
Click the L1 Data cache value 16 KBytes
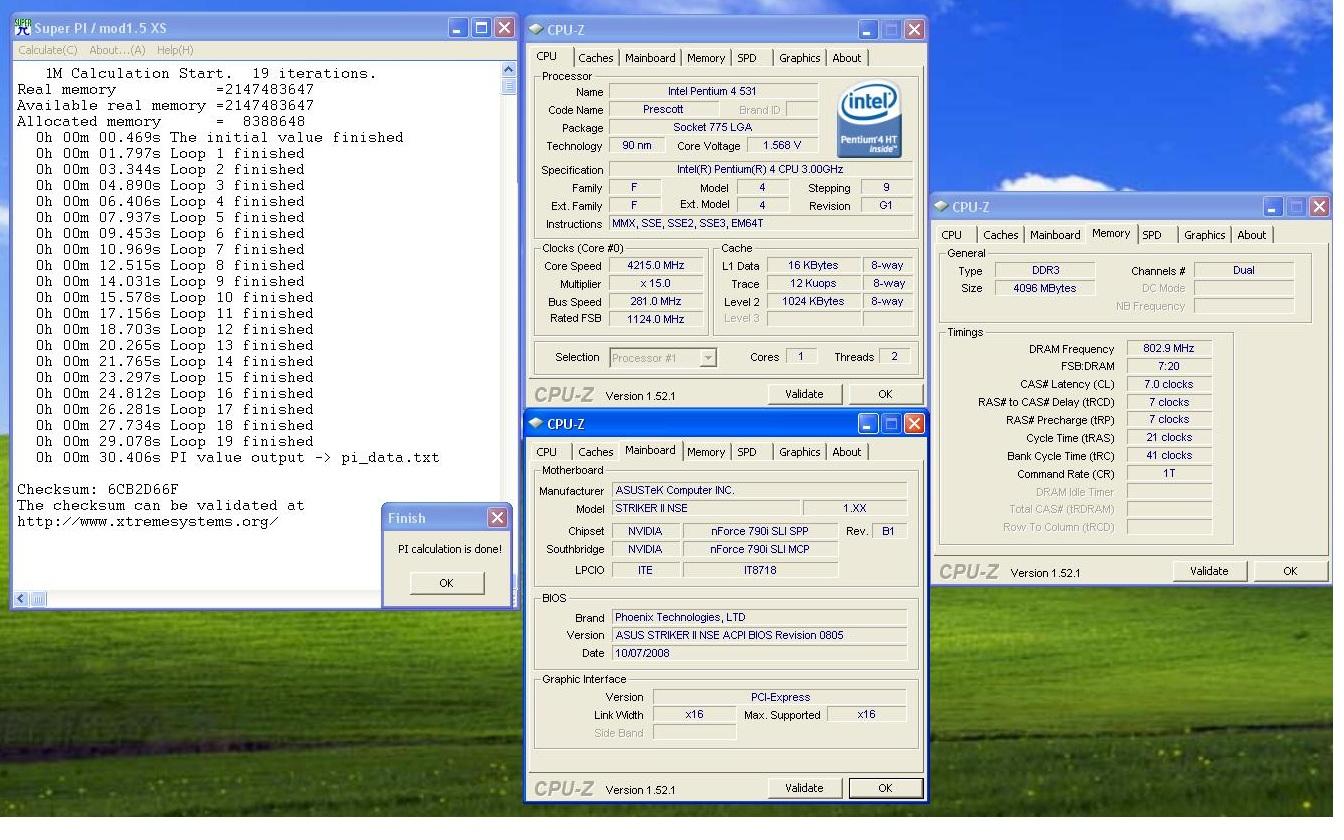click(813, 266)
